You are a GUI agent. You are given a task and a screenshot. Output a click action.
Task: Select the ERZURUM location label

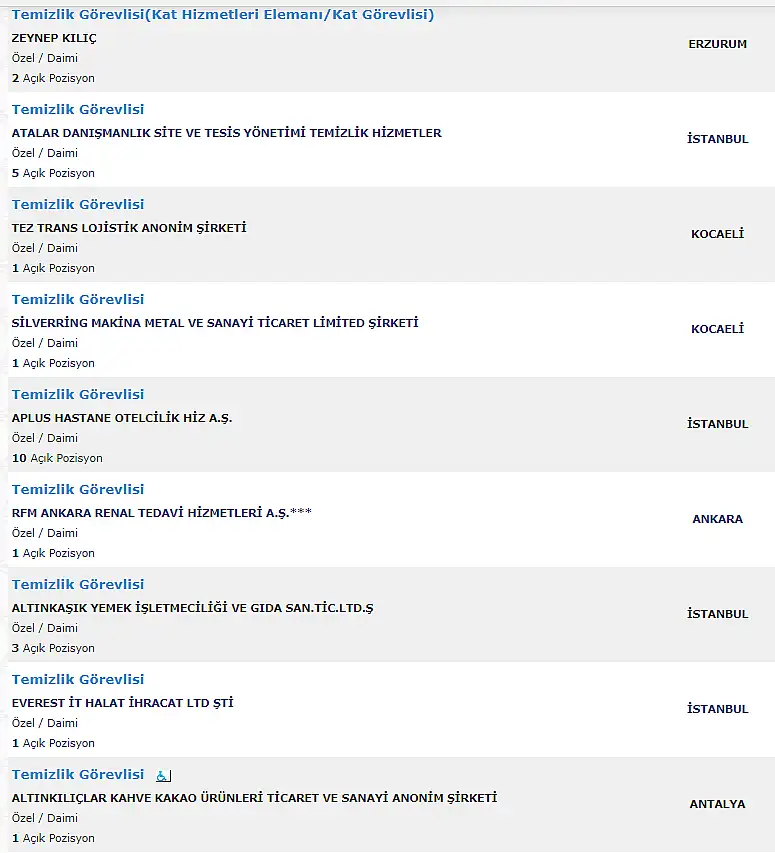tap(717, 44)
